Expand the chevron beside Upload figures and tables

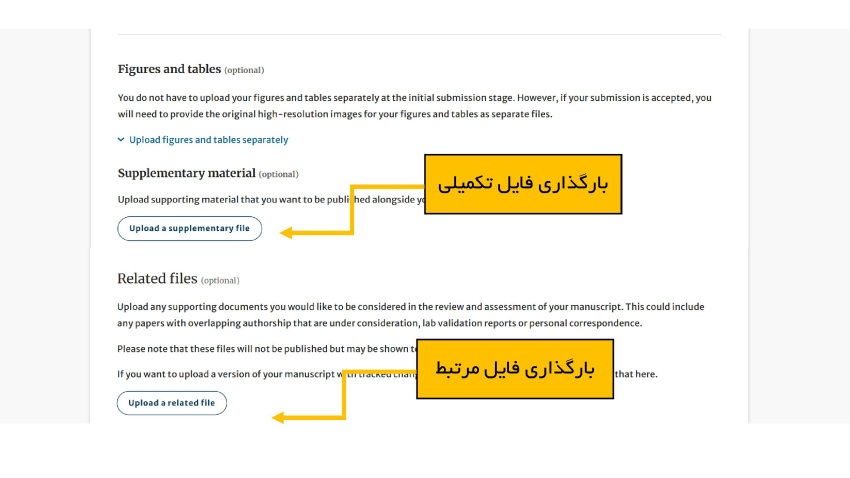point(121,140)
